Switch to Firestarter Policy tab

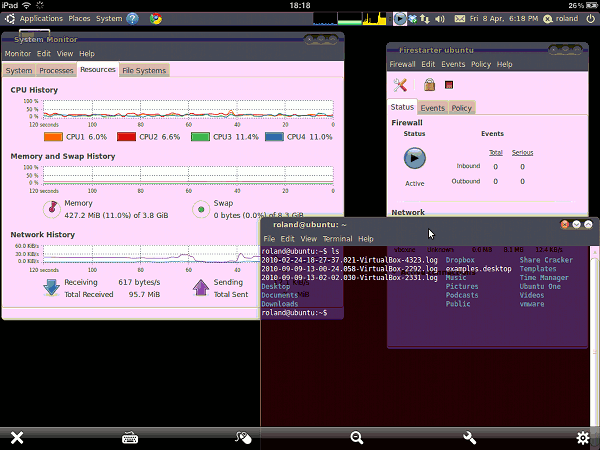point(461,108)
